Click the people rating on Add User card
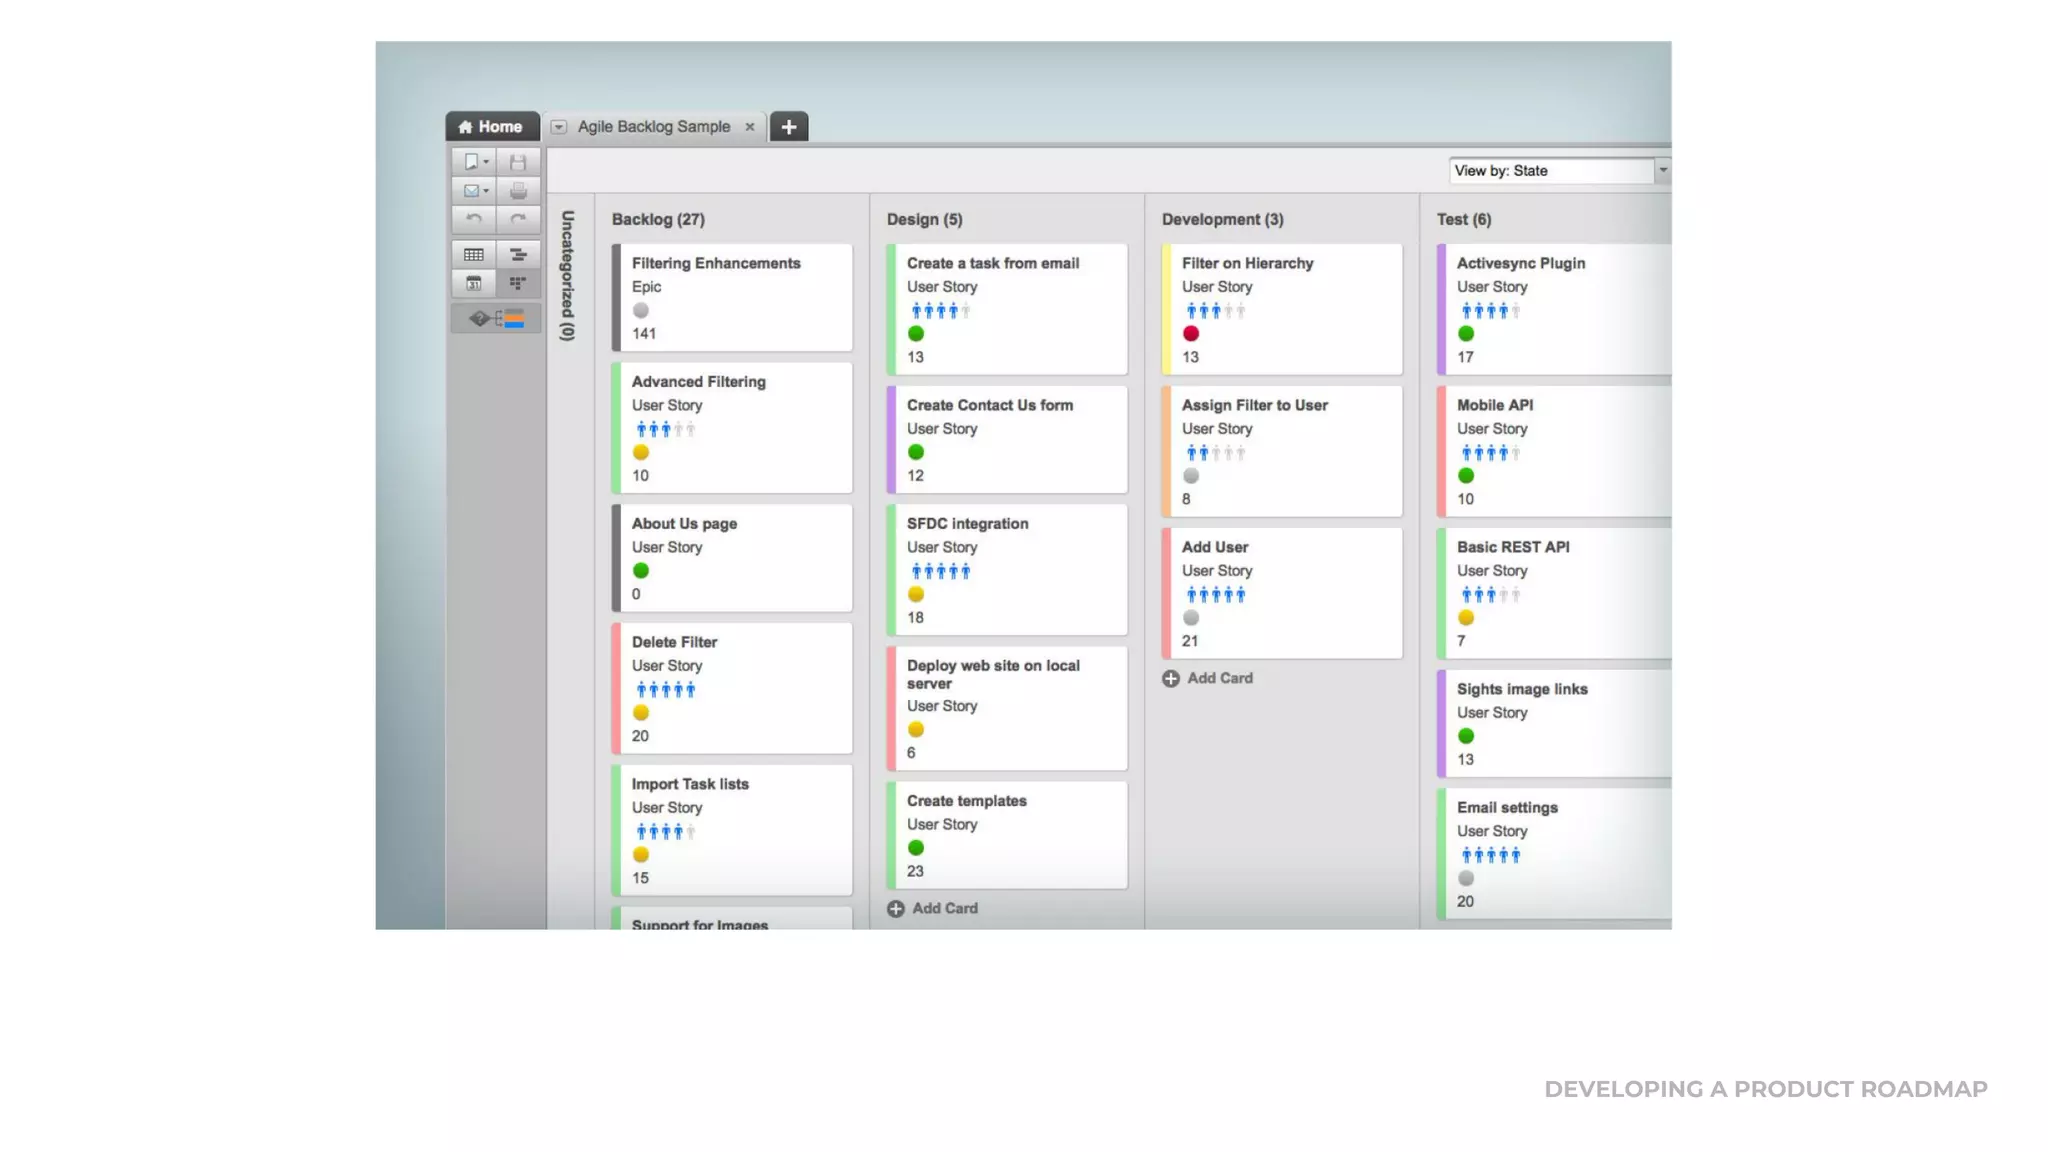Viewport: 2048px width, 1152px height. tap(1215, 595)
